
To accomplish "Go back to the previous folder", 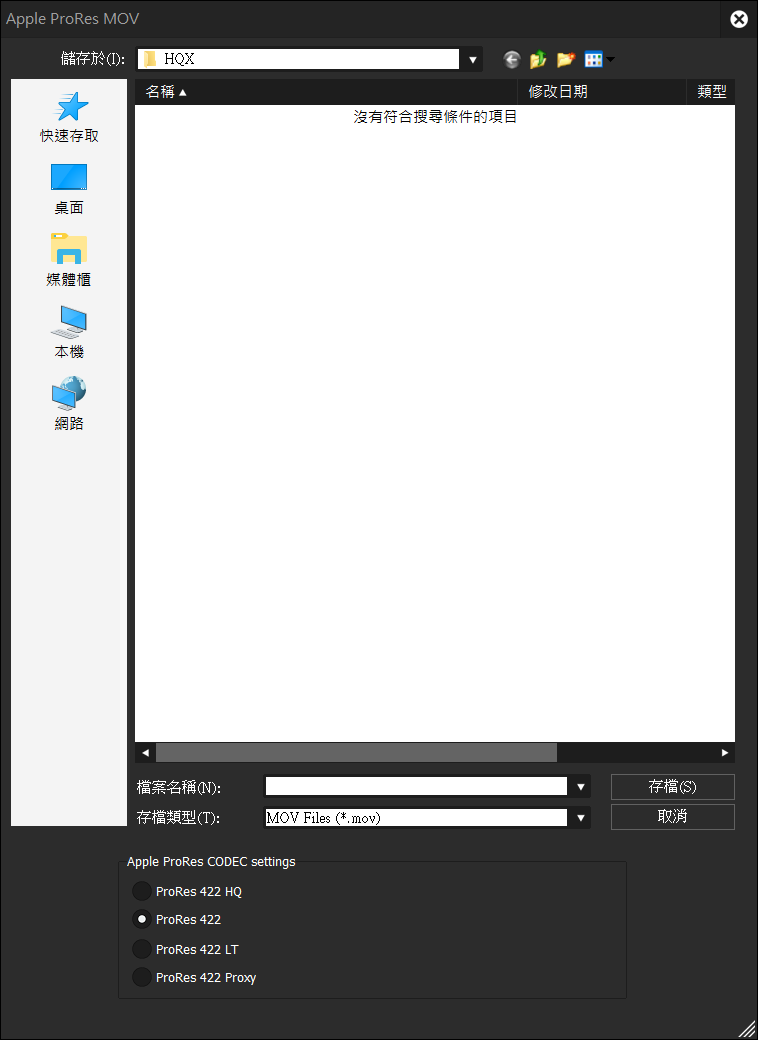I will point(511,60).
